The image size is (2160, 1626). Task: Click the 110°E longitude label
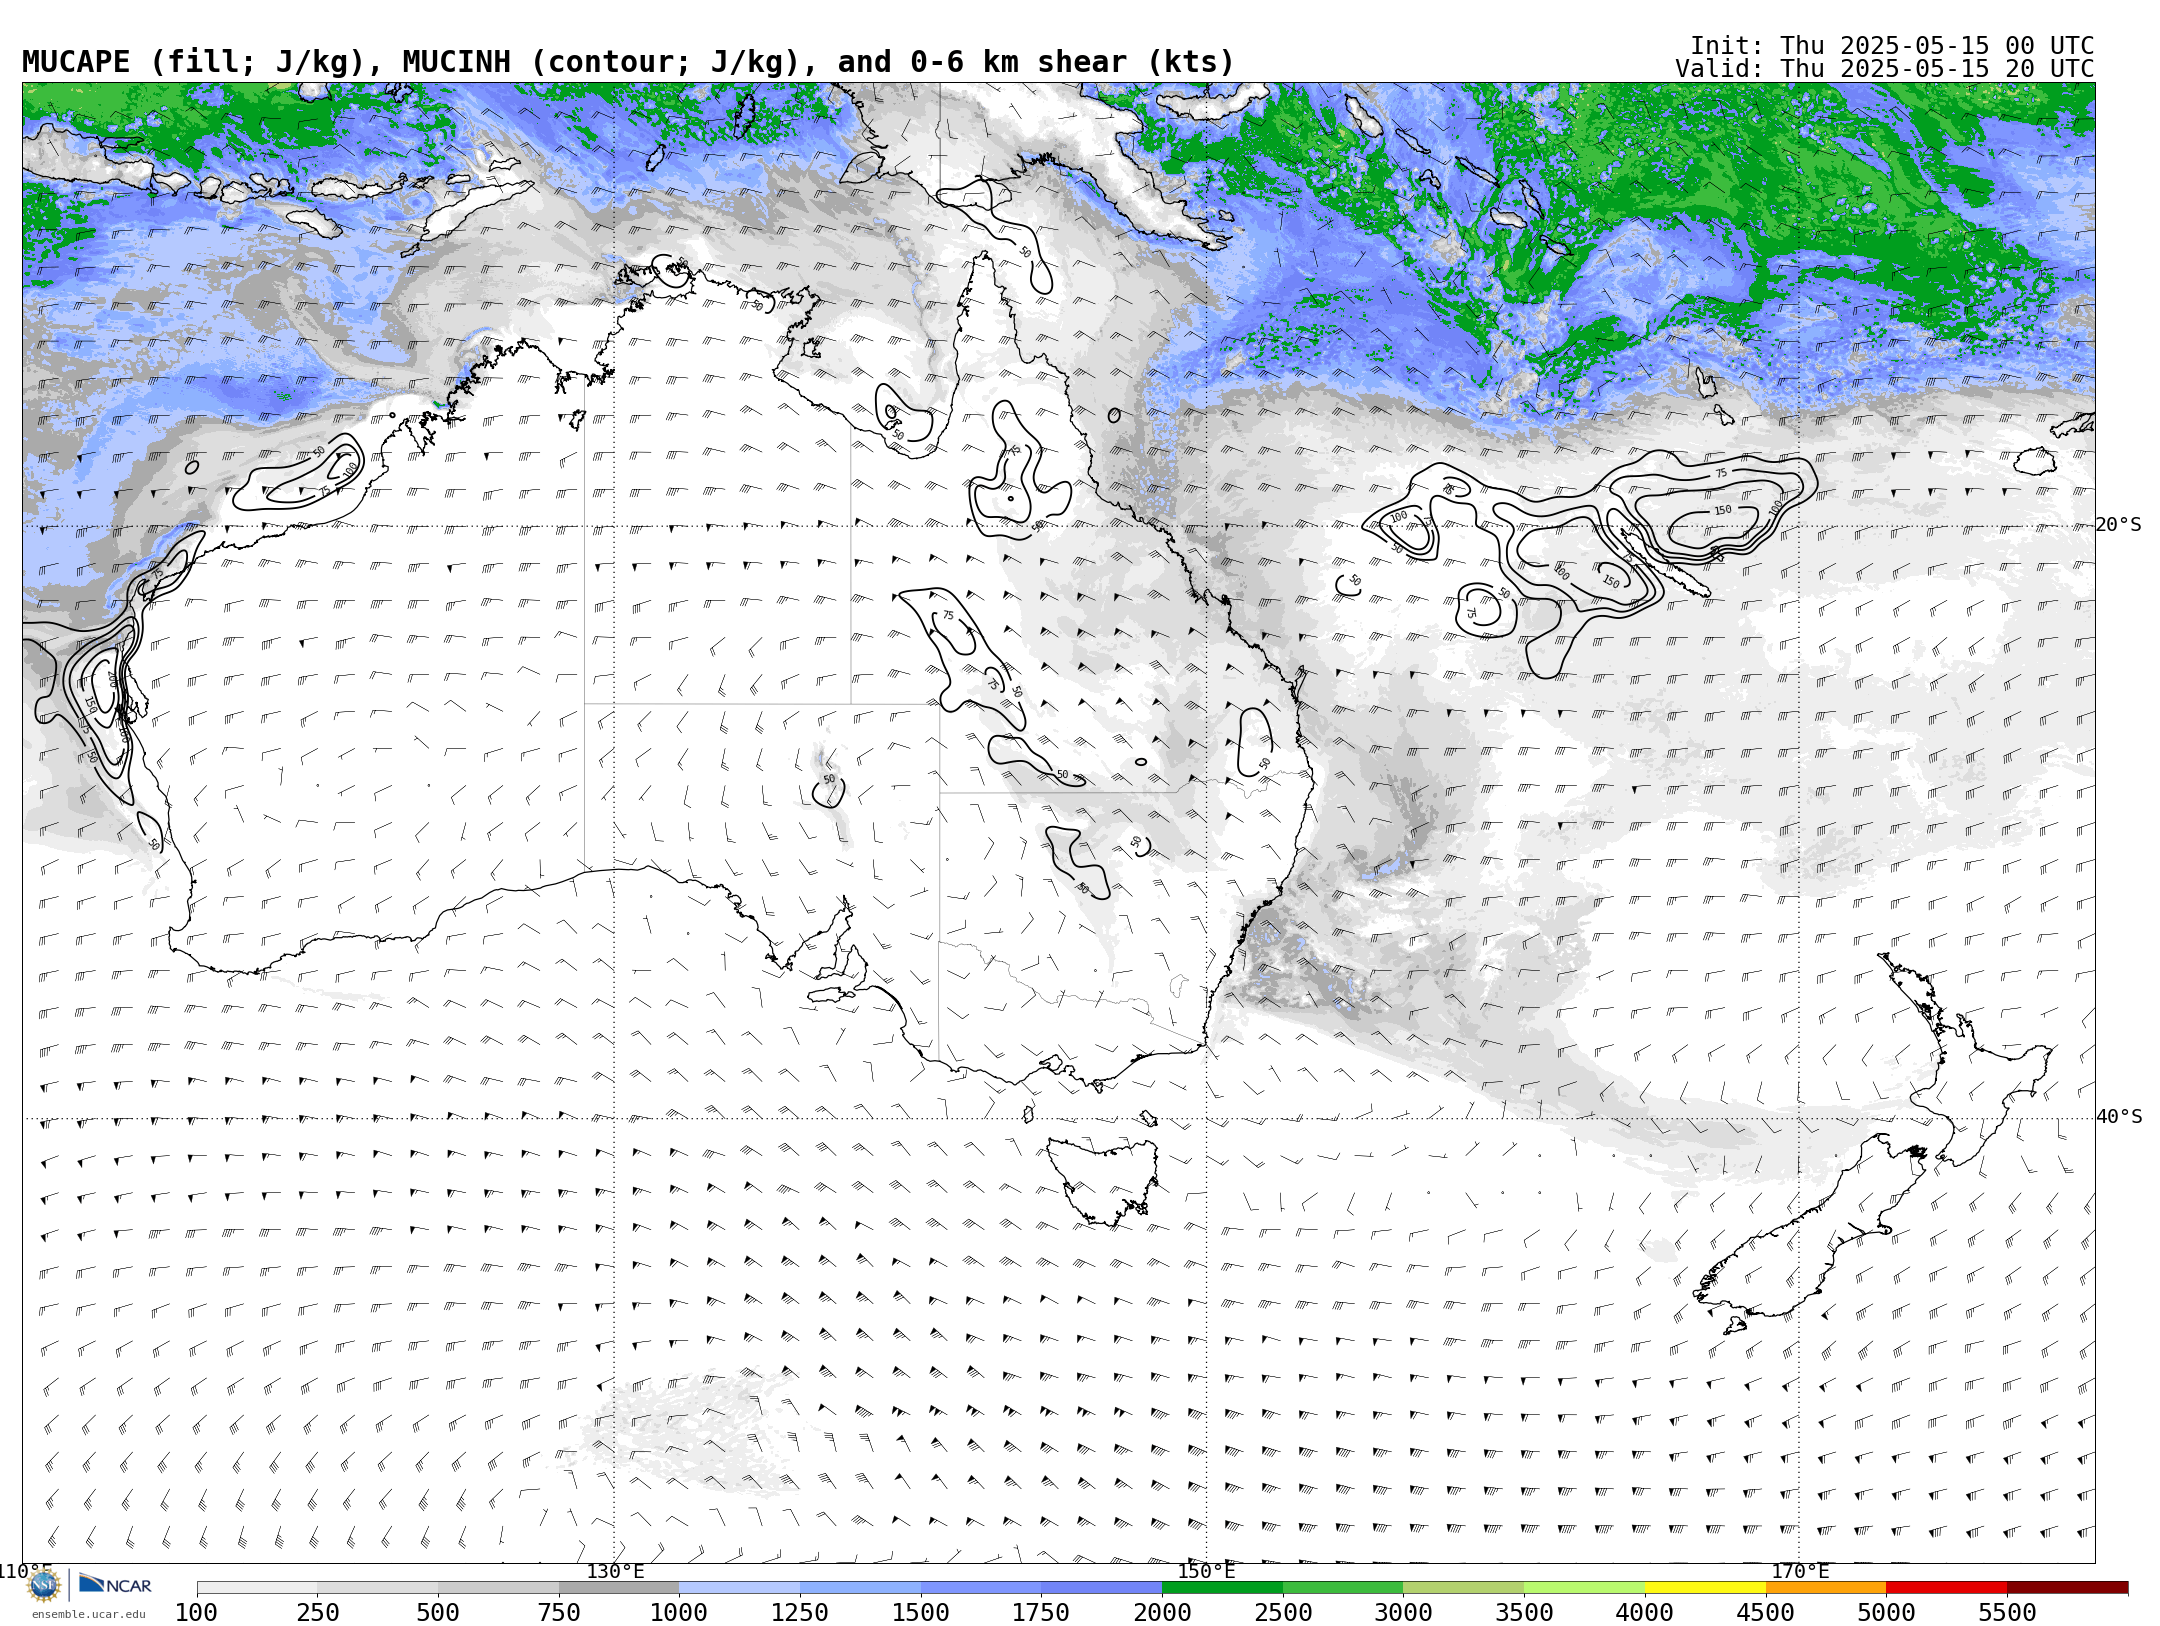(26, 1571)
